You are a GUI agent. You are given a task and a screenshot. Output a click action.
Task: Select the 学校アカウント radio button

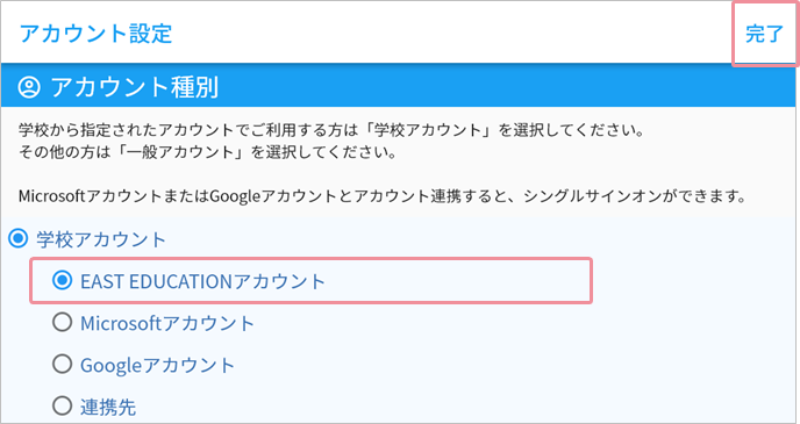tap(18, 238)
